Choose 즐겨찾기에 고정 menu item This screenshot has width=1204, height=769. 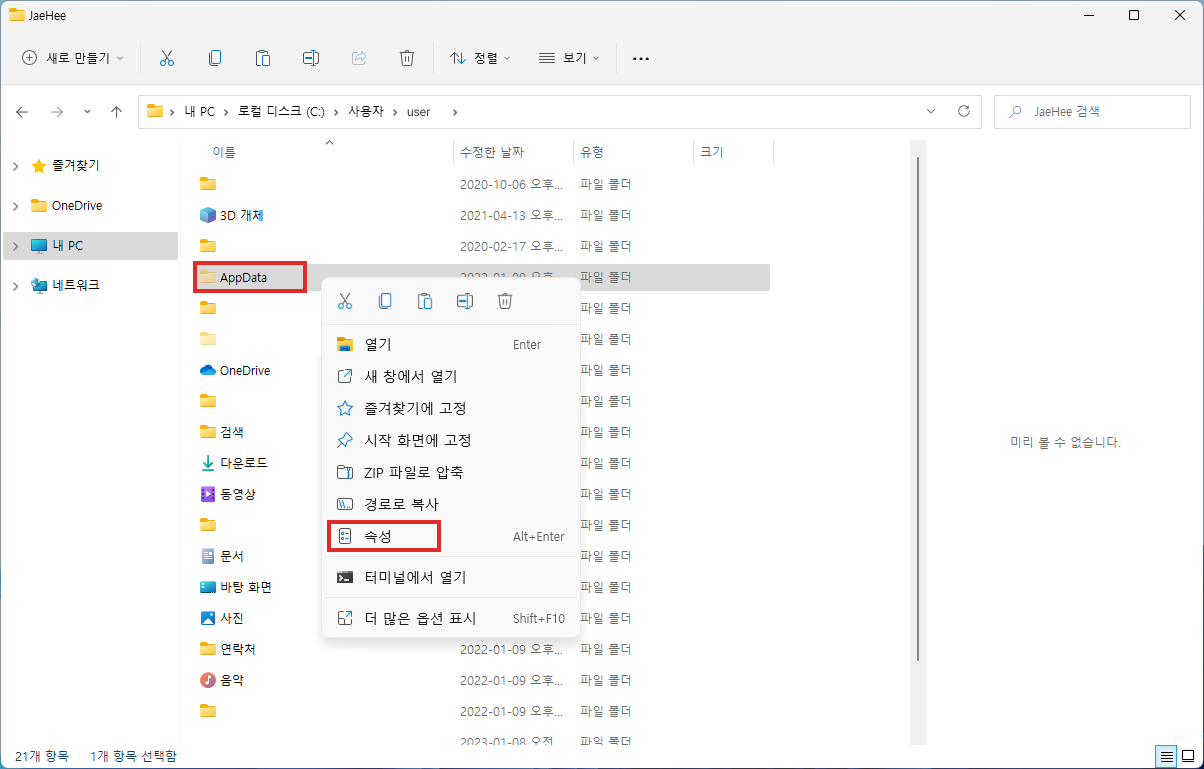coord(451,408)
